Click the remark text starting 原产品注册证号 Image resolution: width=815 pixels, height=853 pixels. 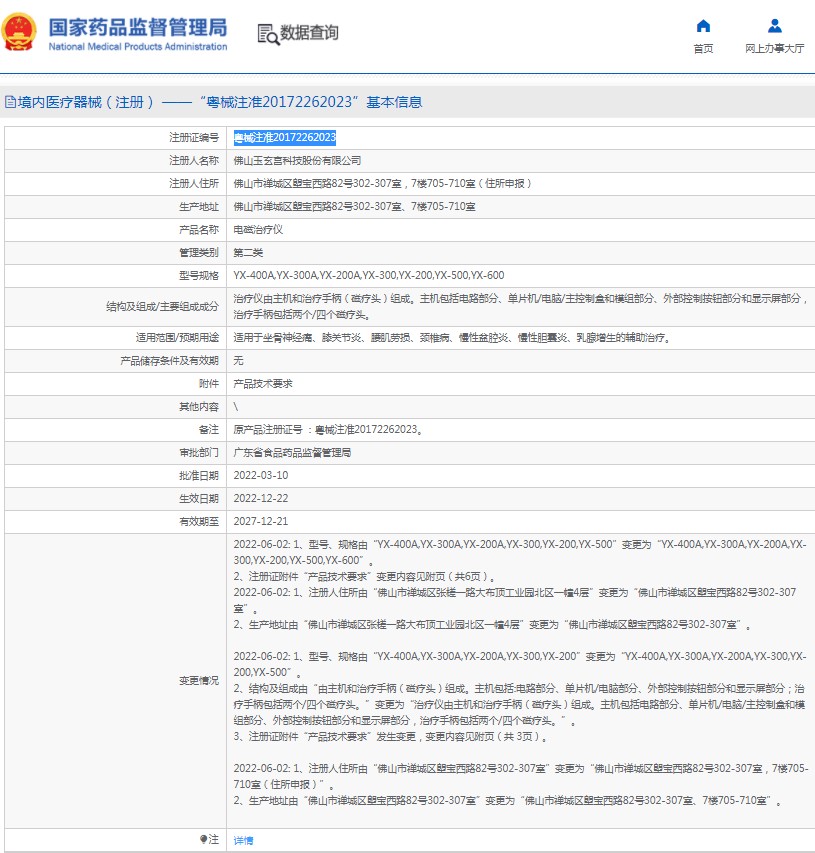click(x=329, y=430)
